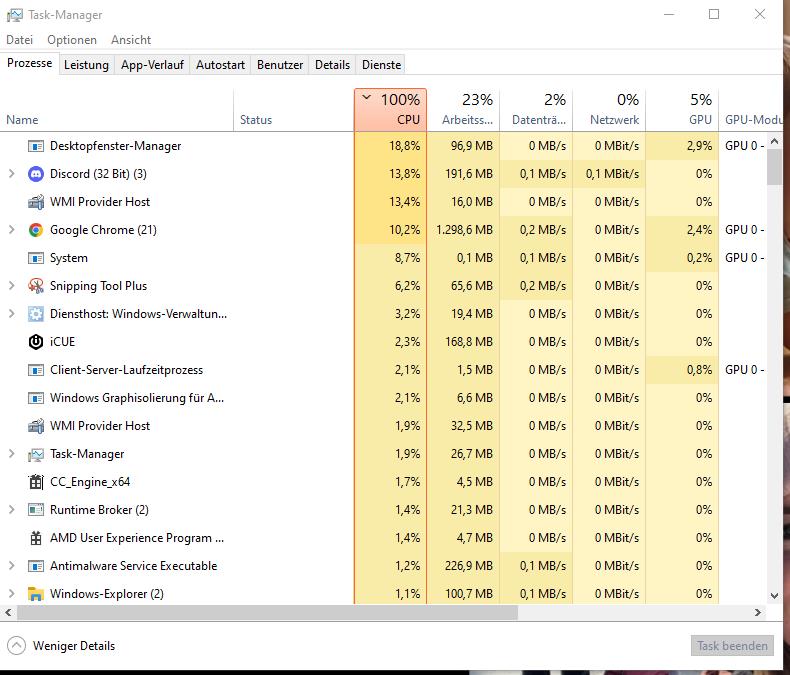The width and height of the screenshot is (790, 675).
Task: Click the Windows-Explorer folder icon
Action: click(36, 594)
